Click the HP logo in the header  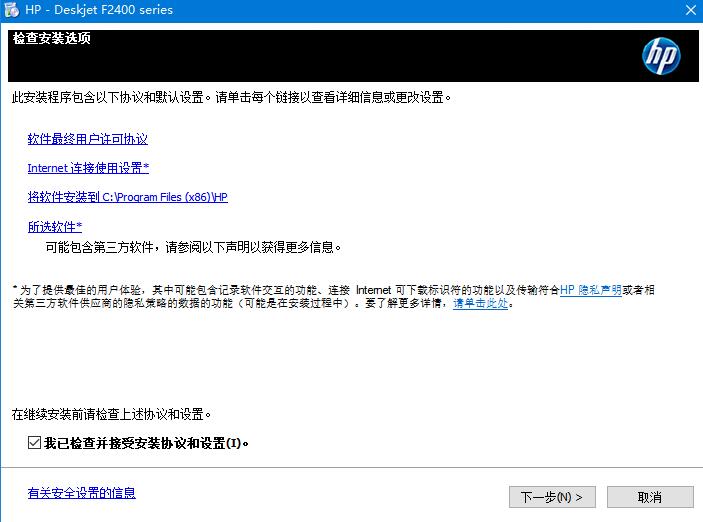661,56
